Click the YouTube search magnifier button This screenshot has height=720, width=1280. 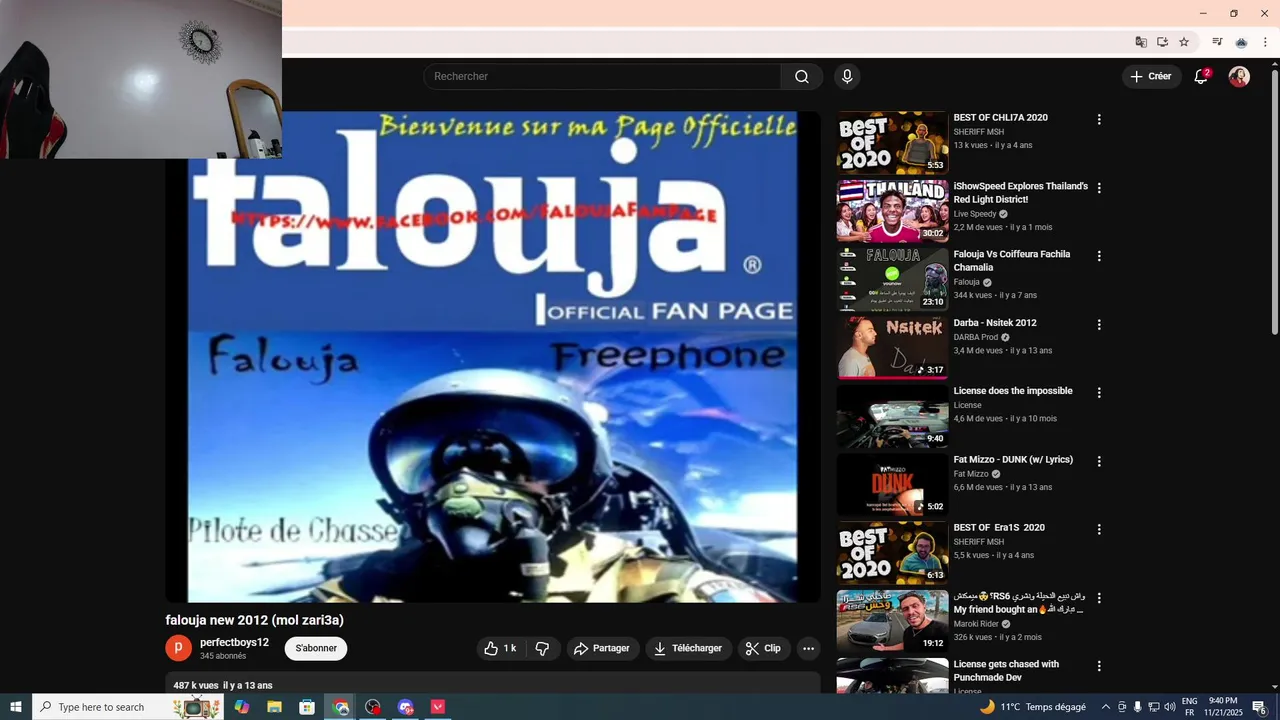[802, 77]
